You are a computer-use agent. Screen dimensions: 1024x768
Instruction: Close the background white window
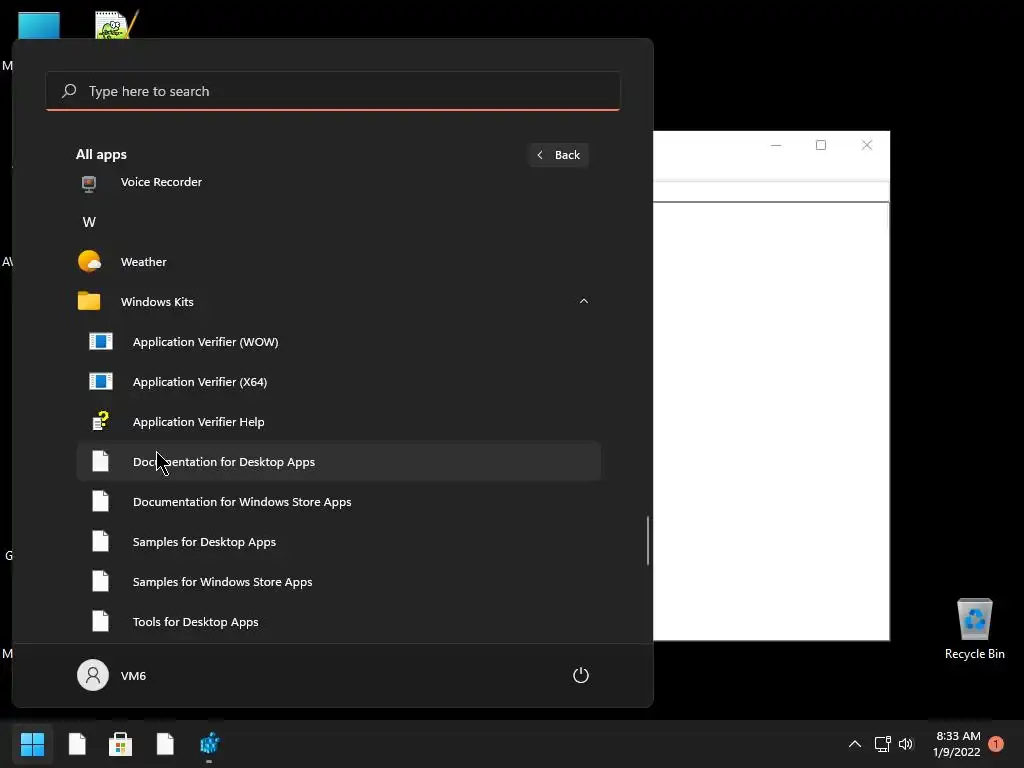[867, 145]
